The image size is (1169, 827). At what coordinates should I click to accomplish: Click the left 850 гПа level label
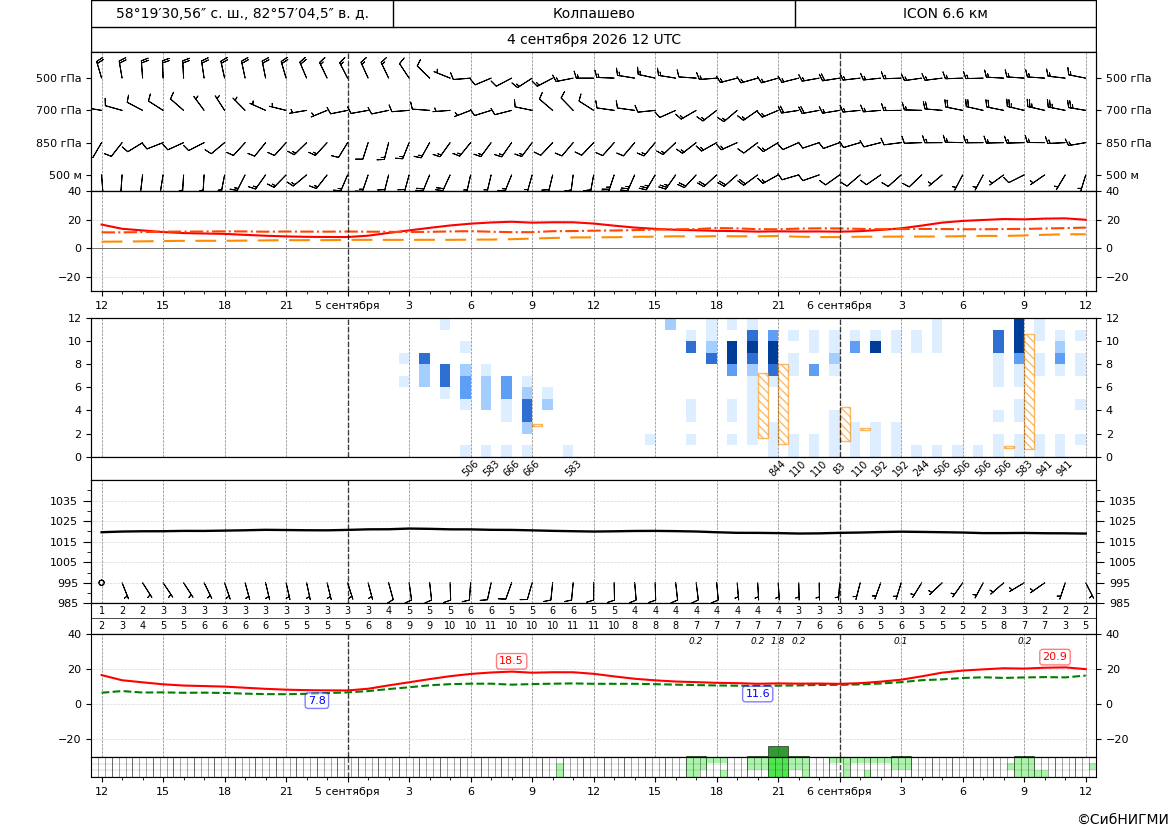(59, 143)
